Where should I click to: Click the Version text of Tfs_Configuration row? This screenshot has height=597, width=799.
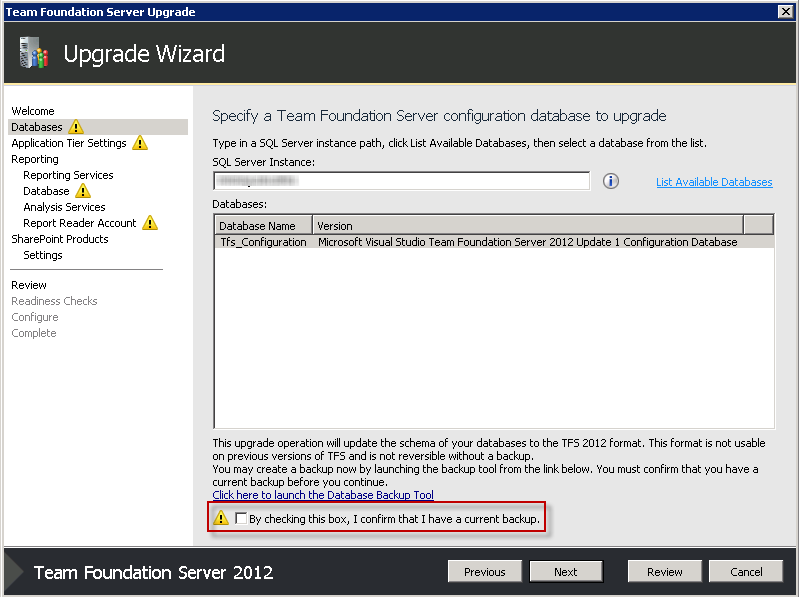point(527,242)
